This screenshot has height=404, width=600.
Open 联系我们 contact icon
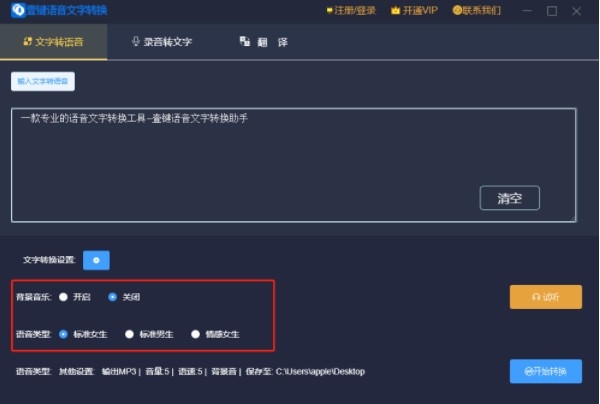(457, 10)
